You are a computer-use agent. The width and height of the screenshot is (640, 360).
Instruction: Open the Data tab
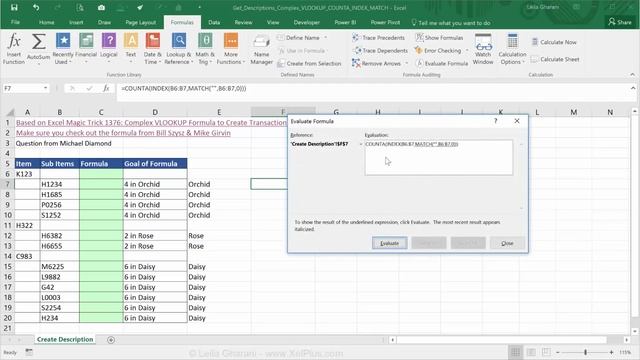click(x=214, y=22)
